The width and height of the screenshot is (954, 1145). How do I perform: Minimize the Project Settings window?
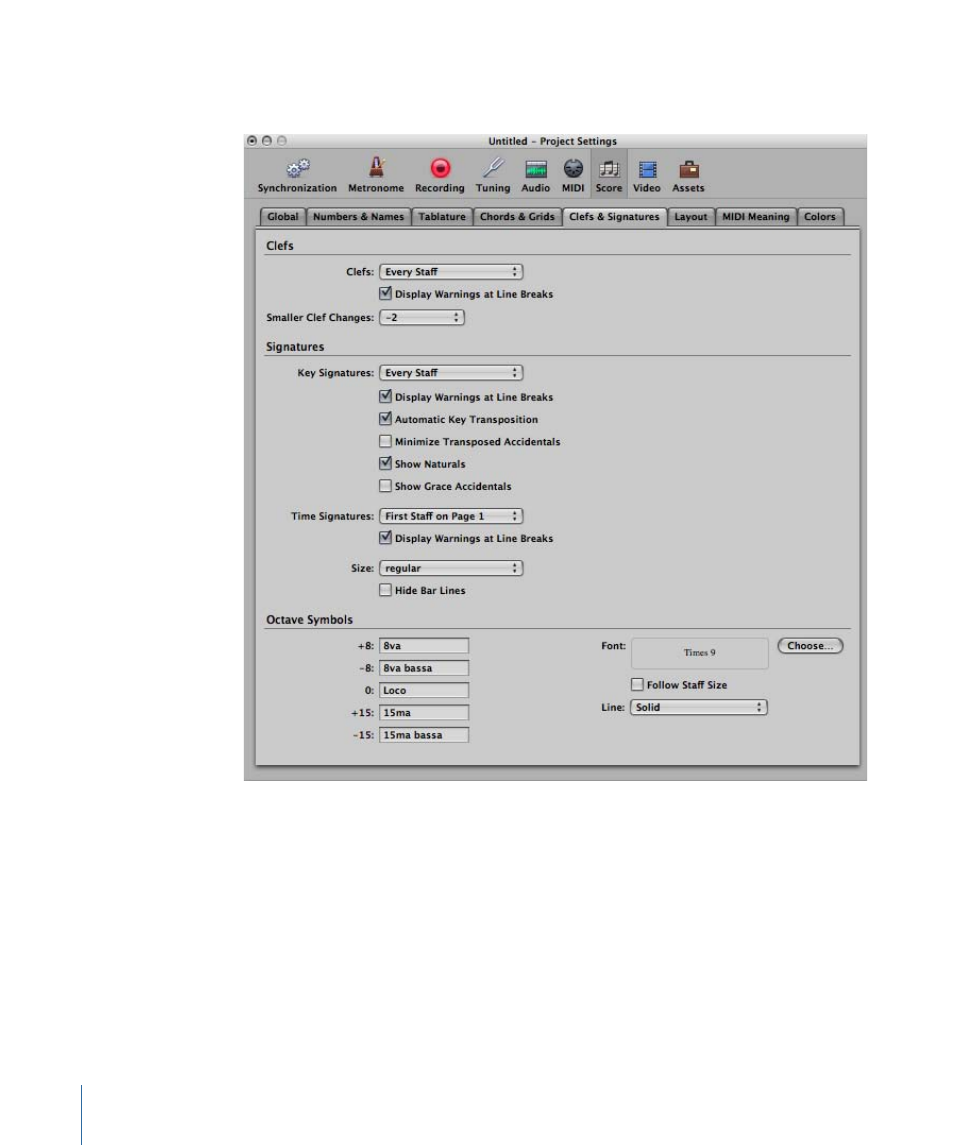(x=267, y=141)
